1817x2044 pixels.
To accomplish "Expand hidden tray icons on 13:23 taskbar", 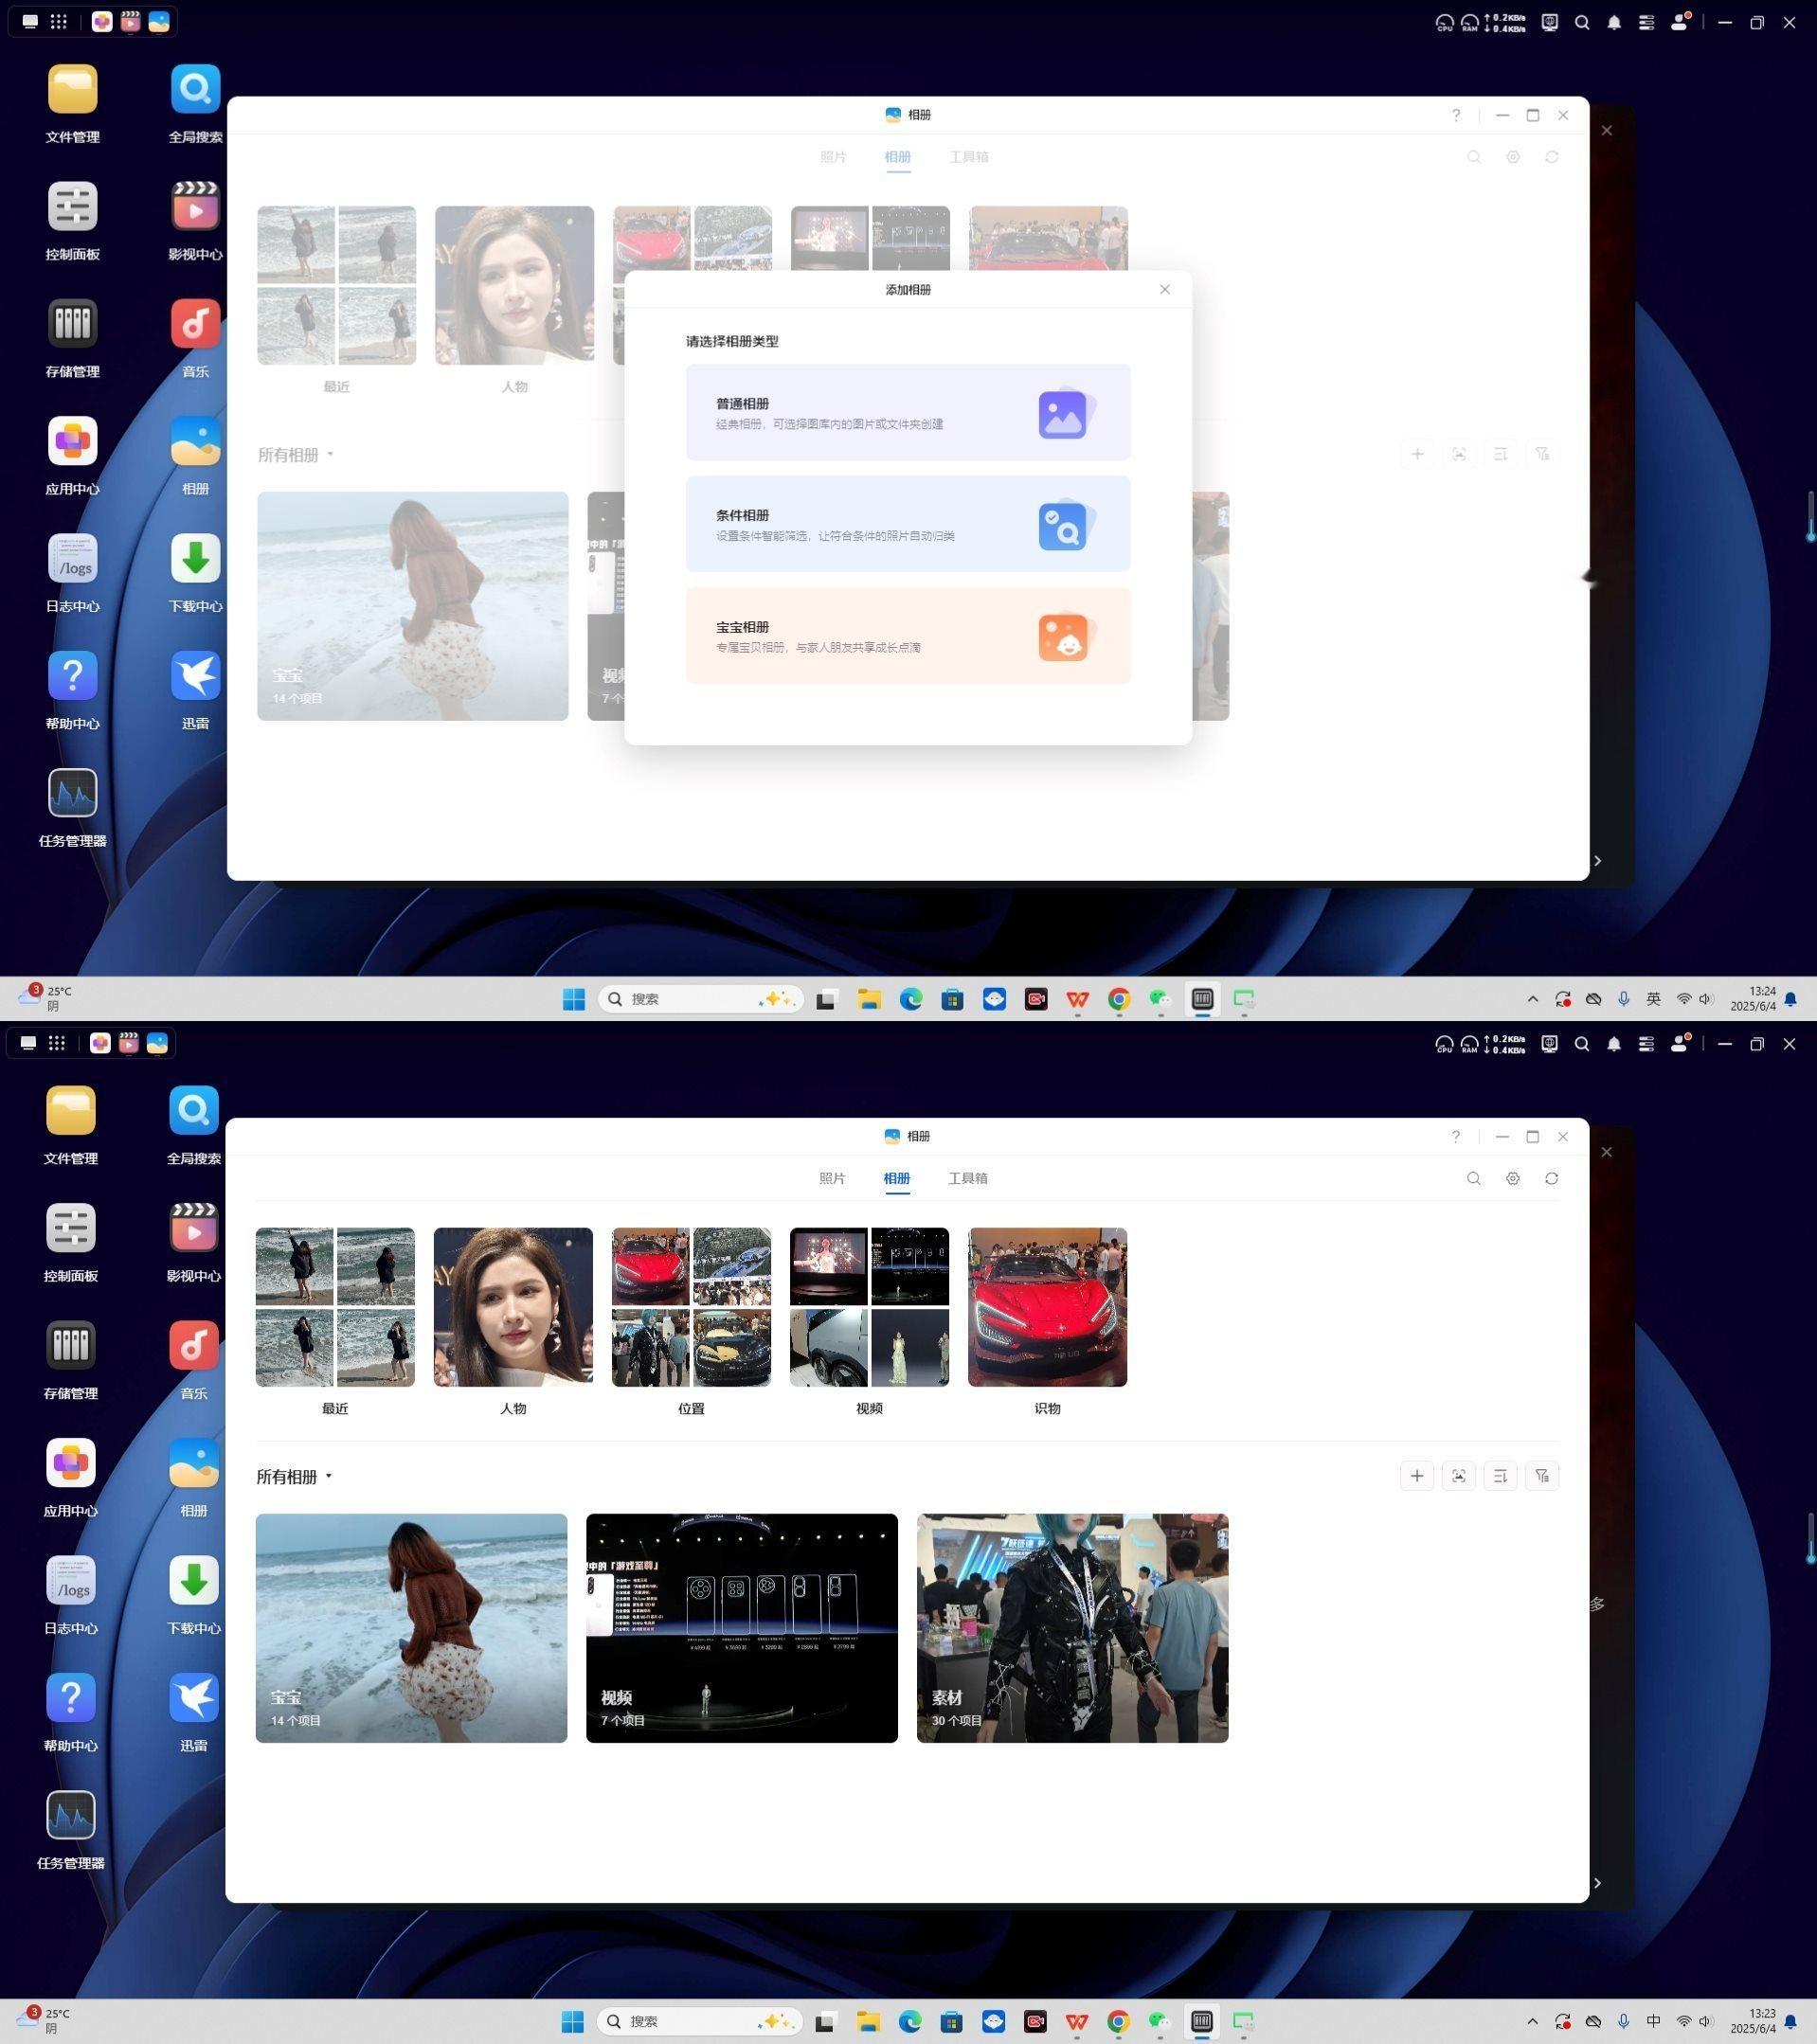I will [1532, 2021].
